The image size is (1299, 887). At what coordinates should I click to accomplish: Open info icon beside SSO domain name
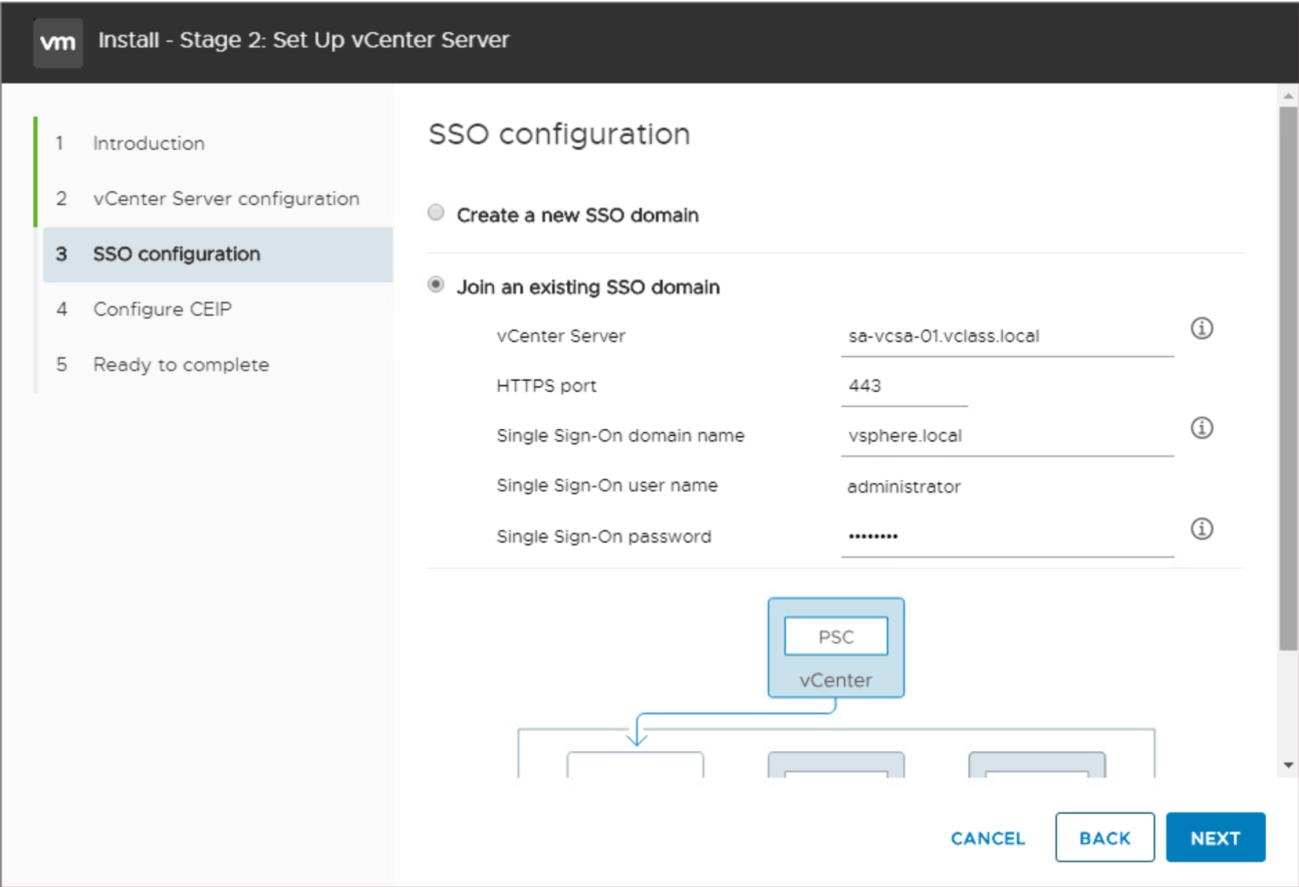1202,428
